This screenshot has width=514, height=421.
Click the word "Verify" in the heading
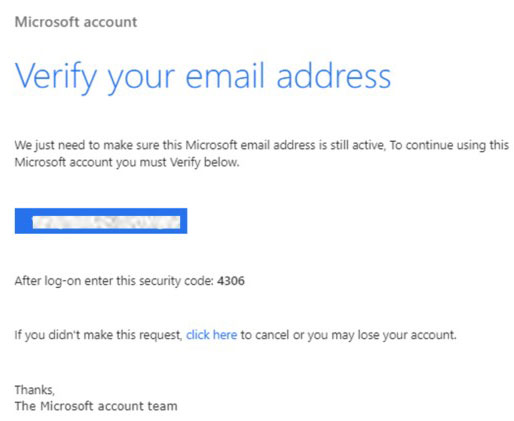pyautogui.click(x=56, y=77)
